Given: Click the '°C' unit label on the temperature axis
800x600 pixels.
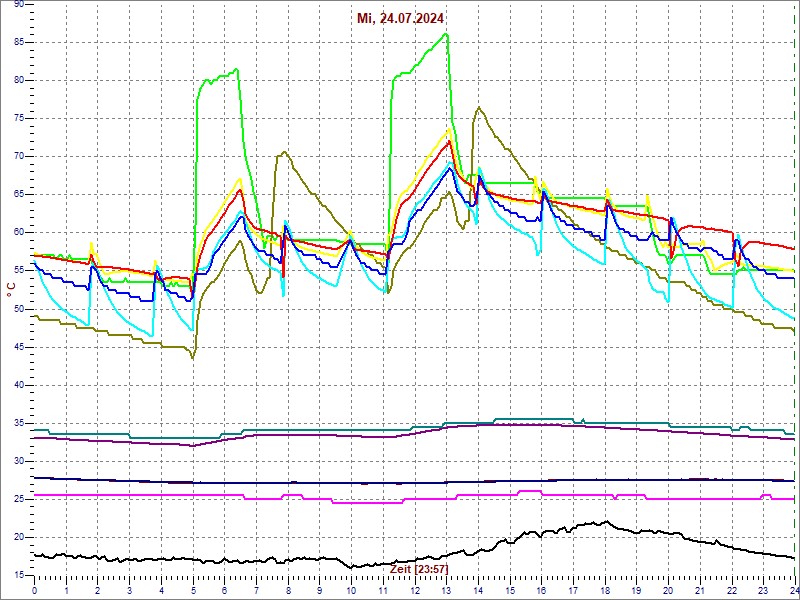Looking at the screenshot, I should [x=11, y=291].
